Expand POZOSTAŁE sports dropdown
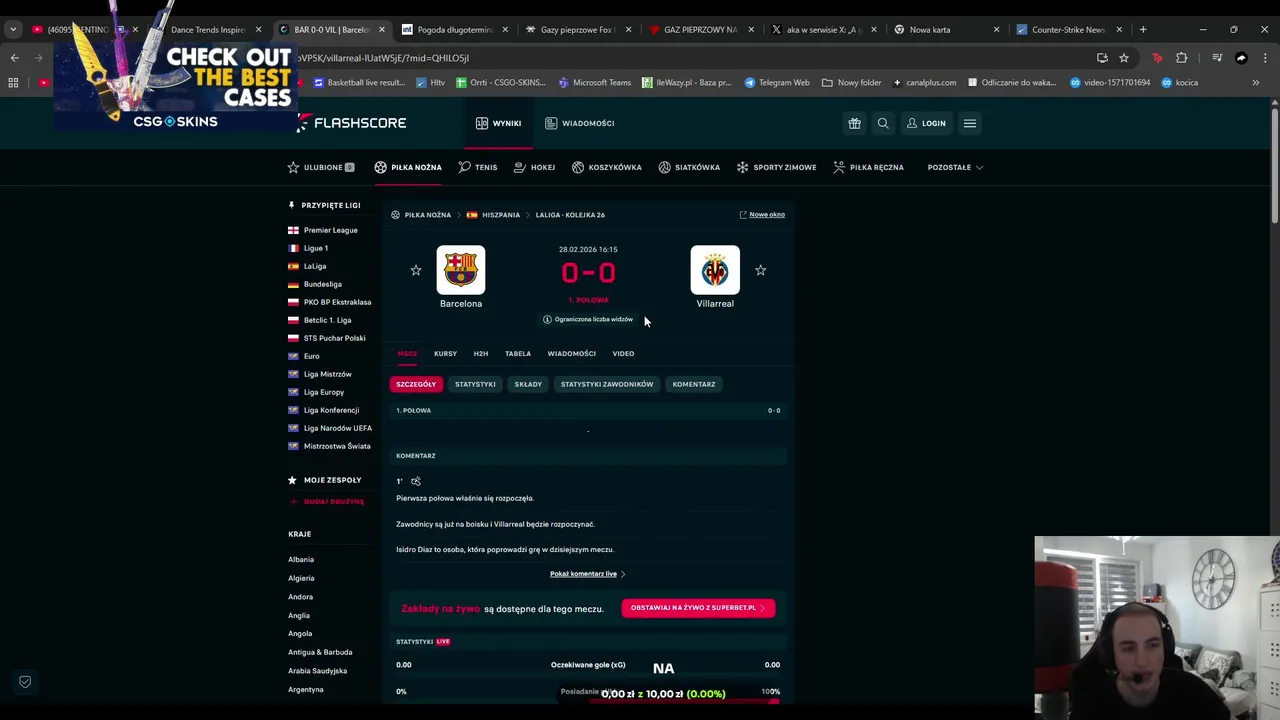The image size is (1280, 720). point(955,167)
